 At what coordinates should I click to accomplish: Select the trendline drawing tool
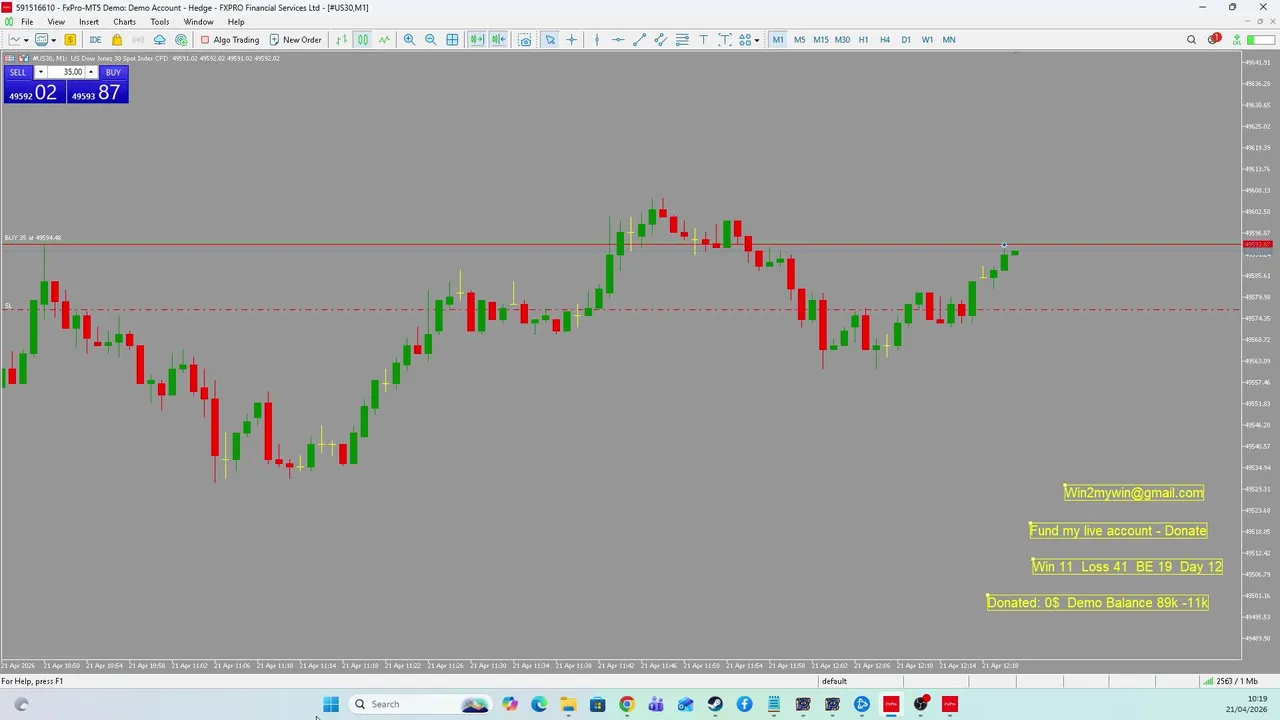coord(640,40)
